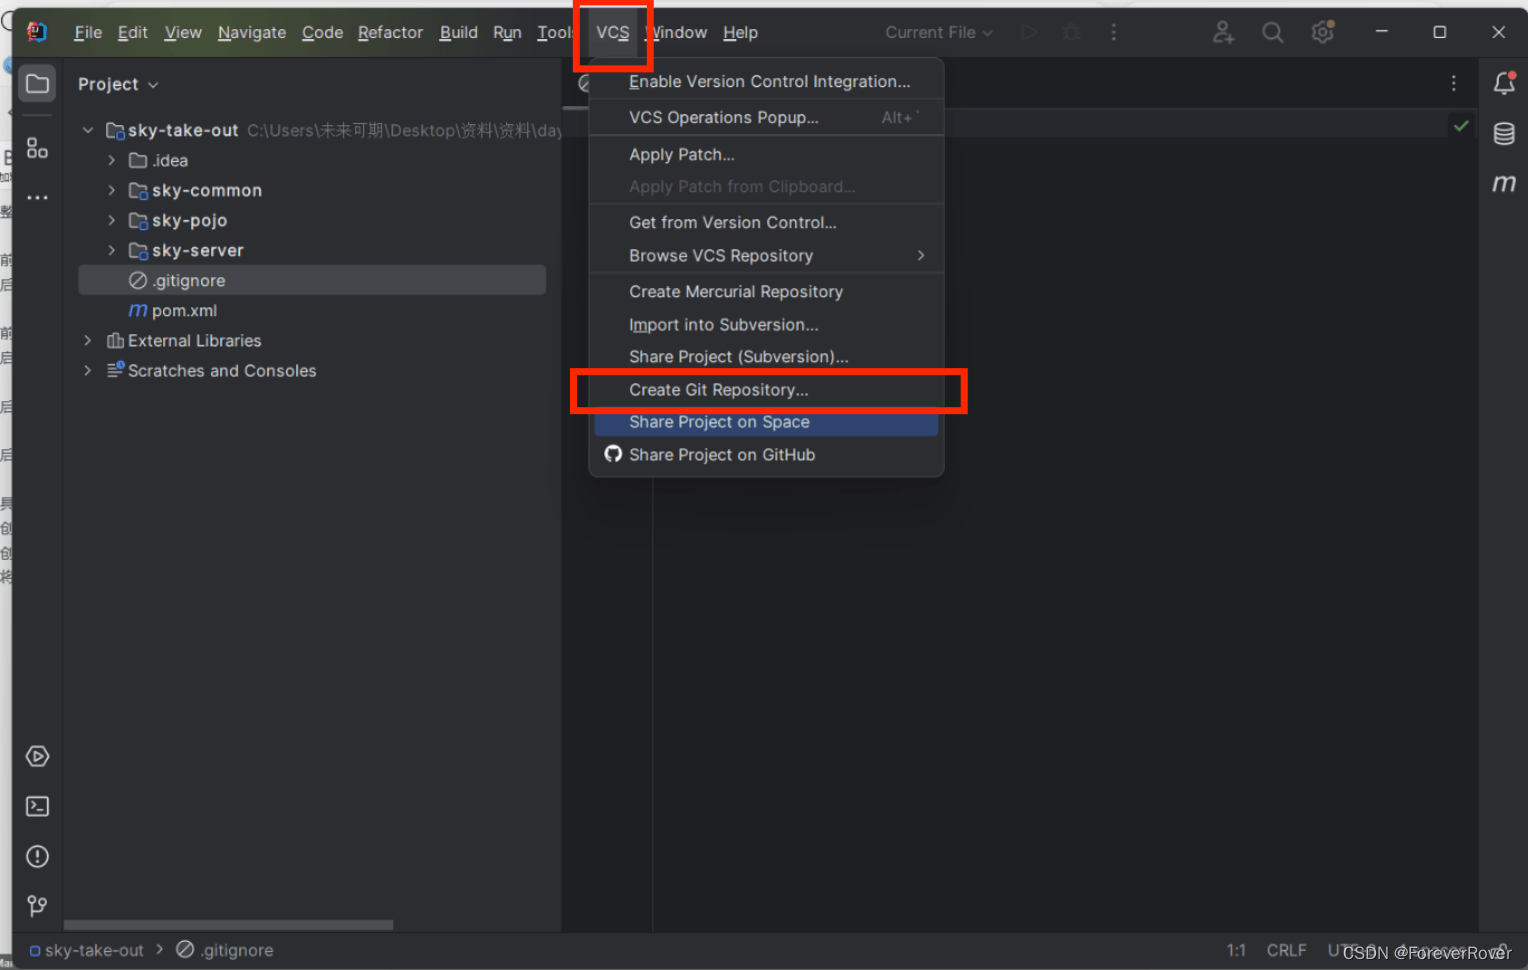Open Search Everywhere magnifier
The width and height of the screenshot is (1528, 970).
pos(1272,32)
